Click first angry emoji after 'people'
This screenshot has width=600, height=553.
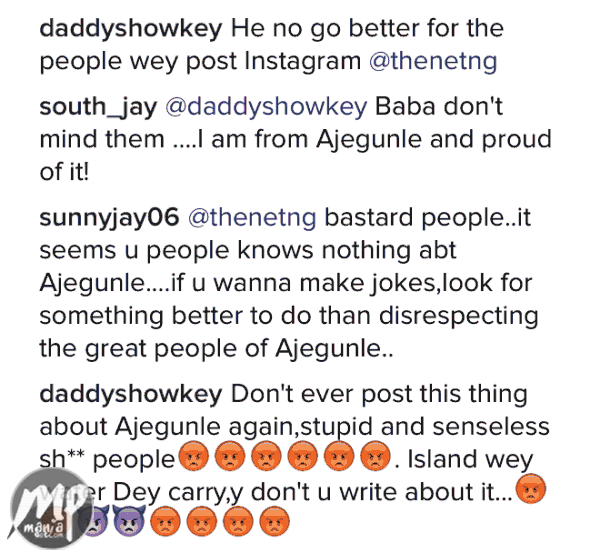[x=194, y=455]
